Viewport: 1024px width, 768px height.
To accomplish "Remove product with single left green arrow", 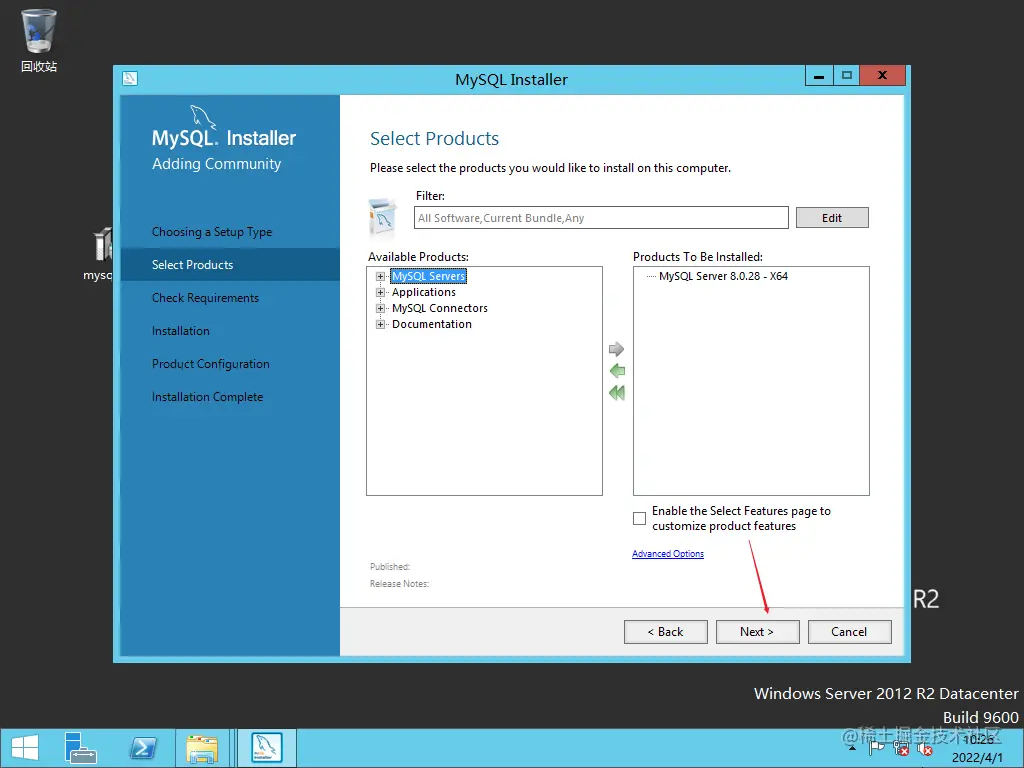I will click(616, 371).
